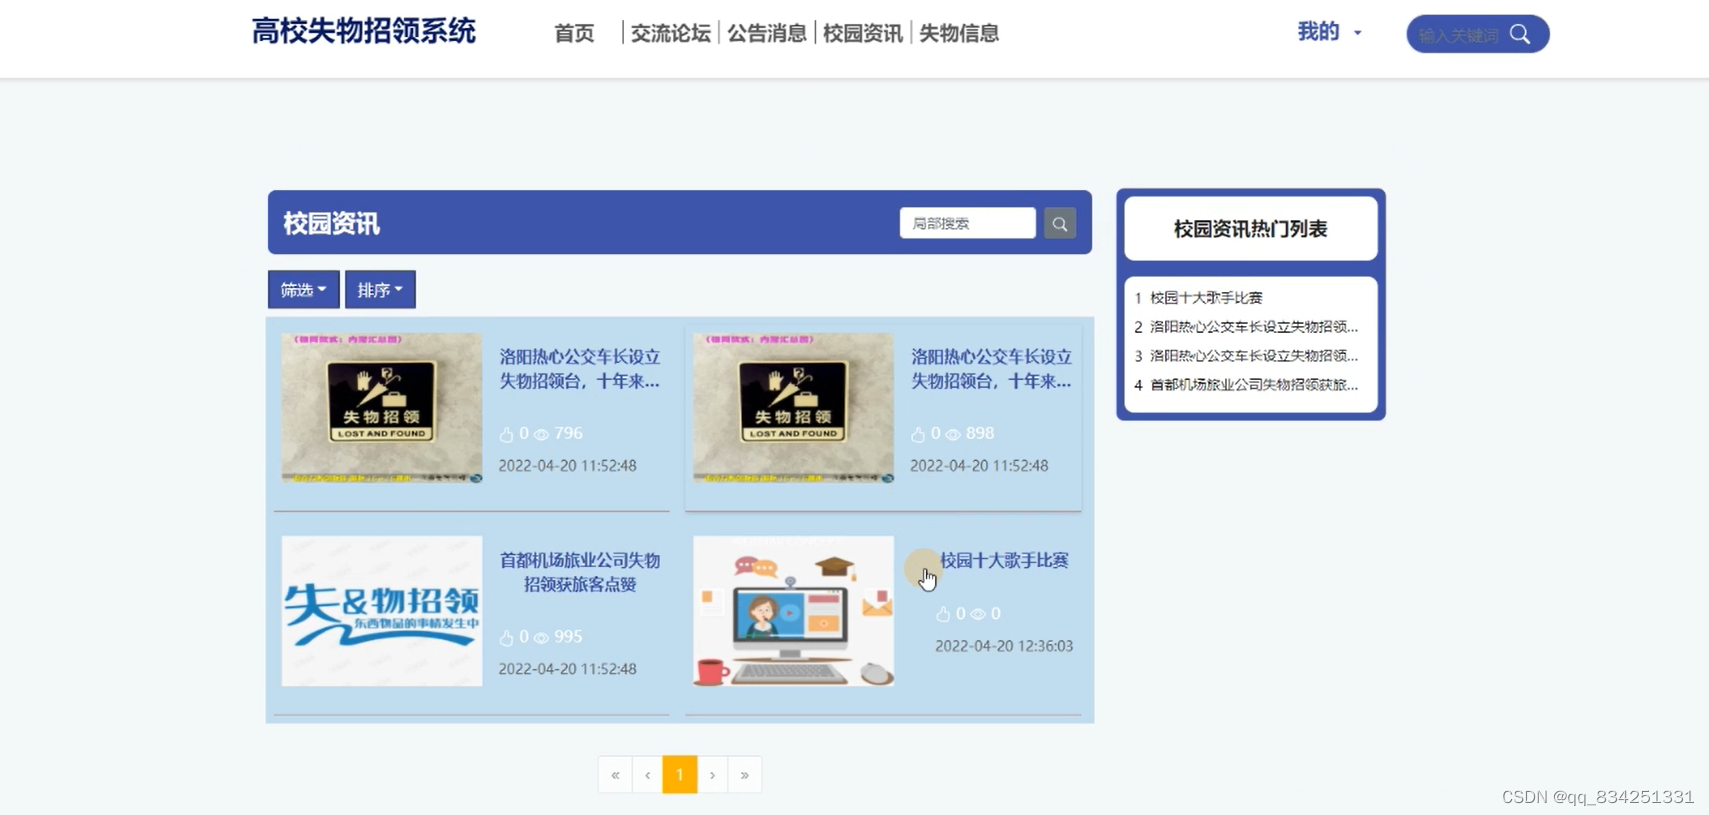Open 校园资讯 in the navigation bar
This screenshot has height=815, width=1709.
[x=863, y=33]
